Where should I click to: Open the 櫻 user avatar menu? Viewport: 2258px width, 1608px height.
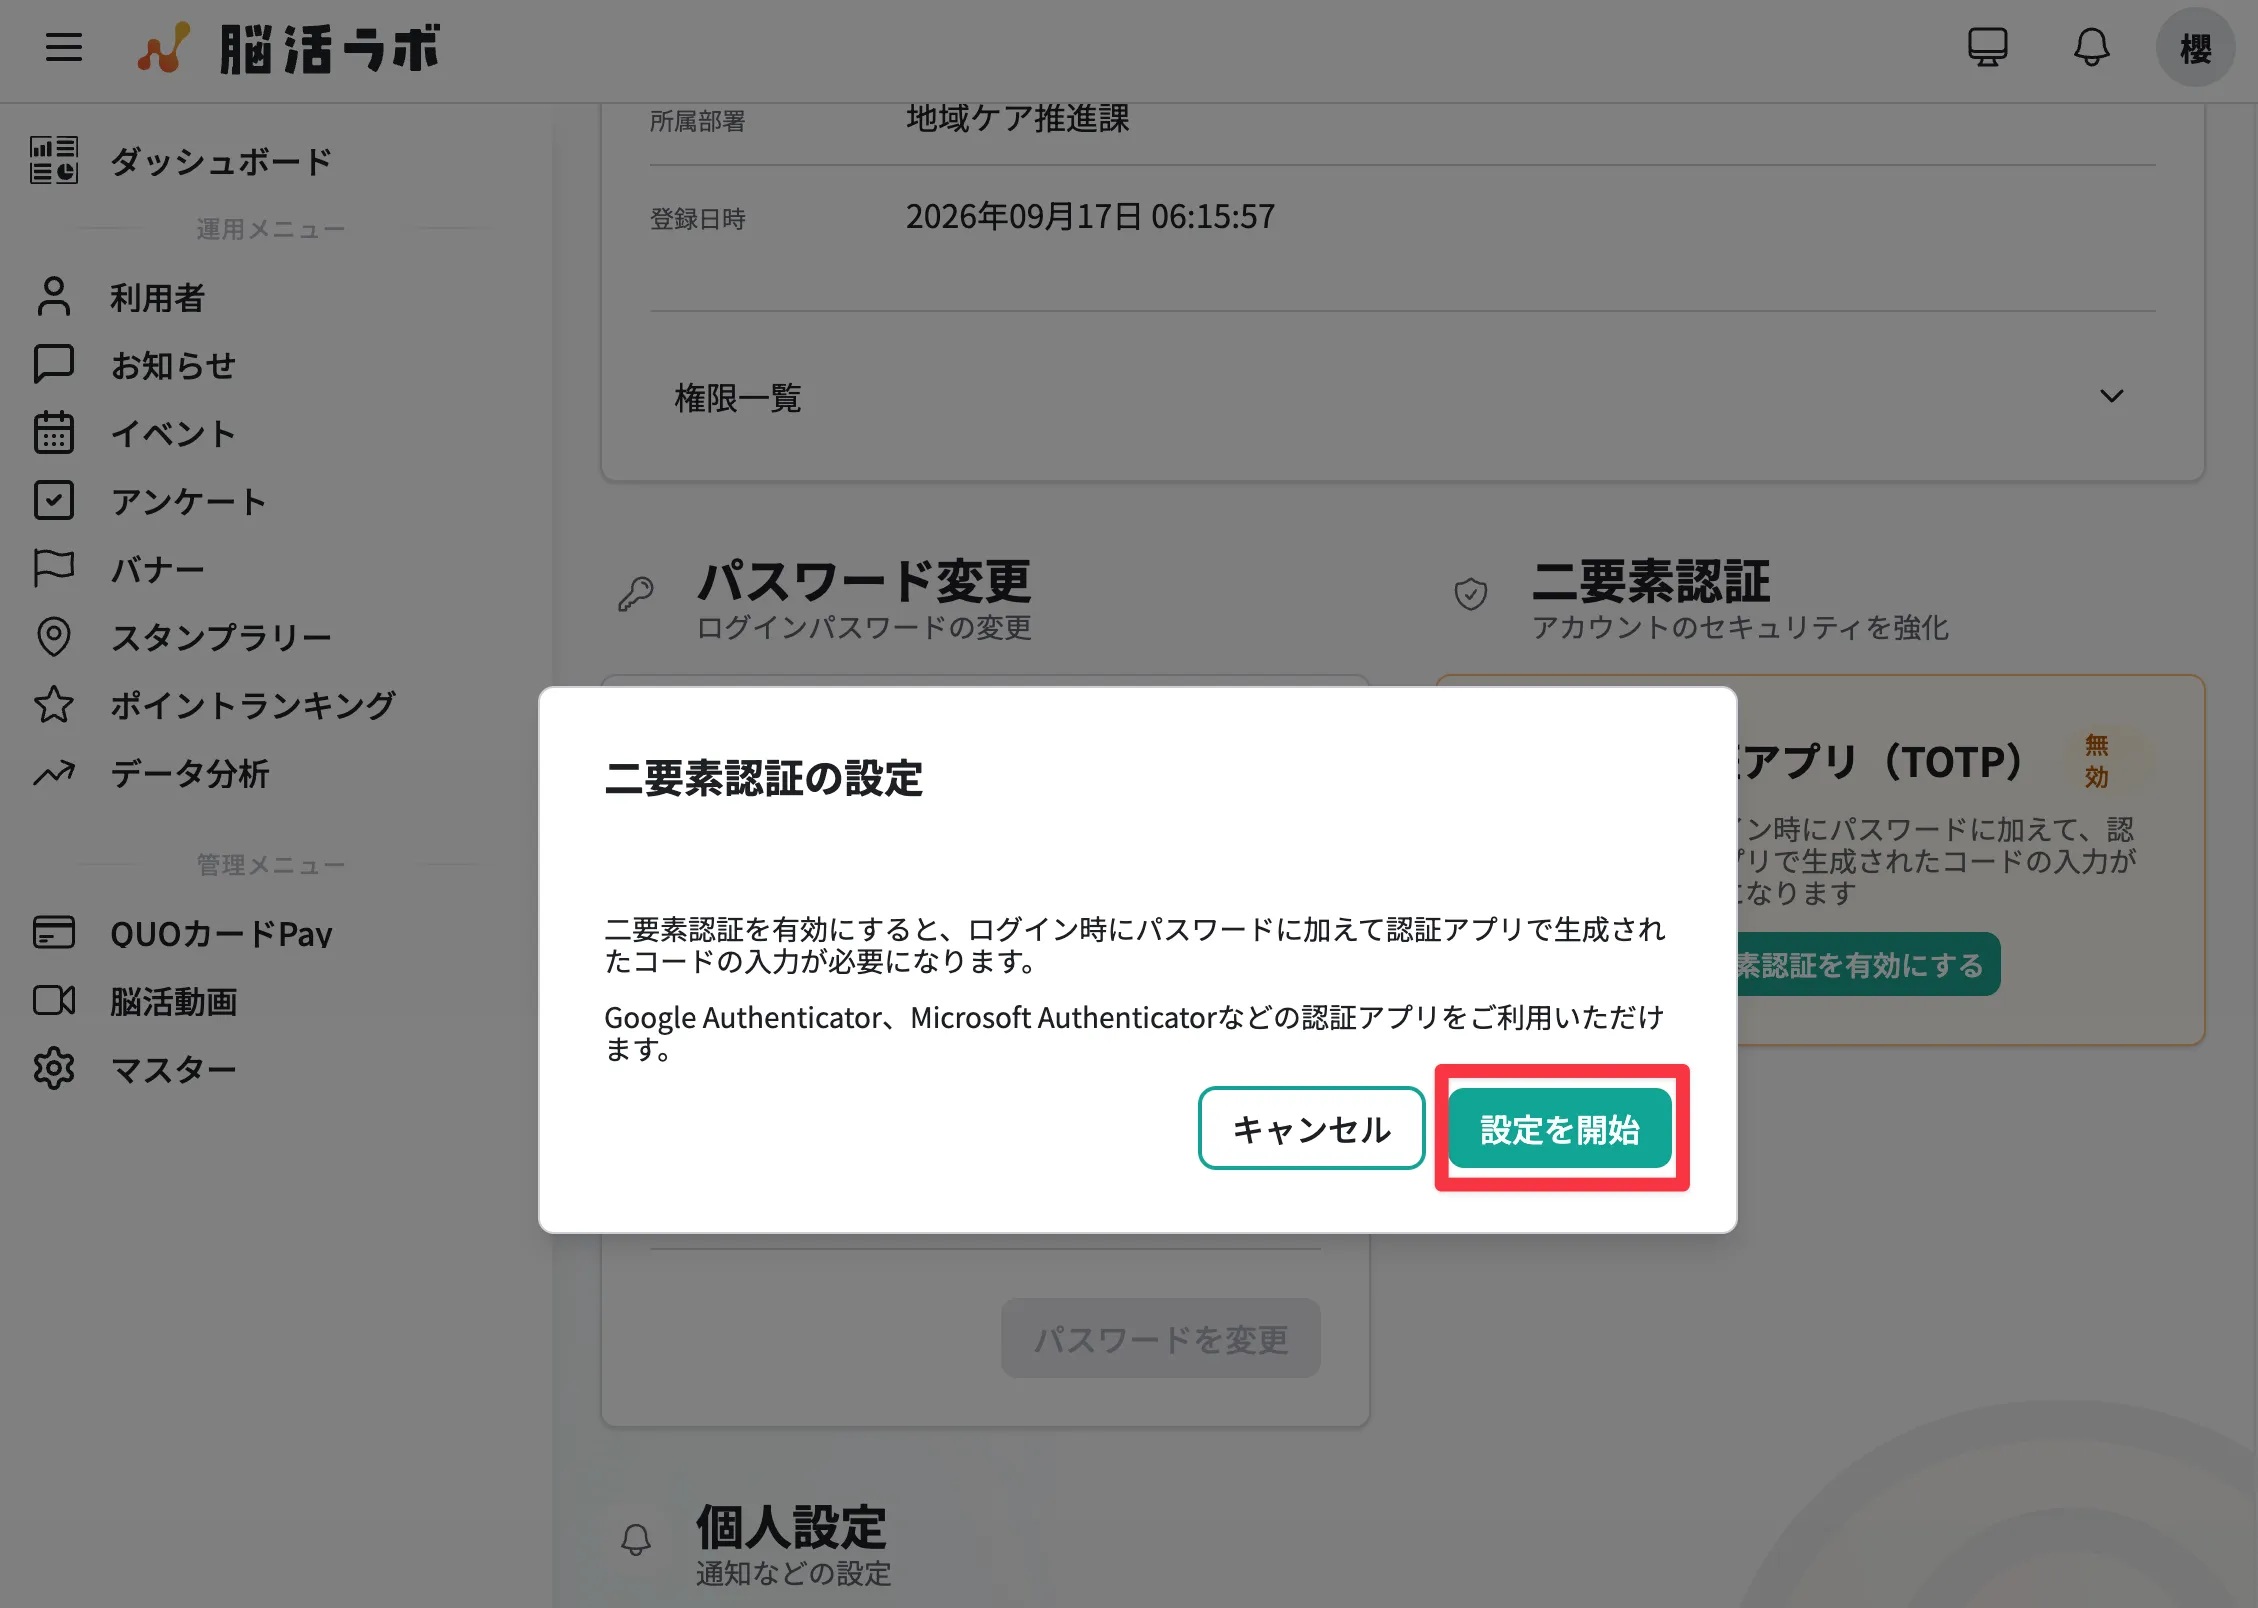point(2196,48)
